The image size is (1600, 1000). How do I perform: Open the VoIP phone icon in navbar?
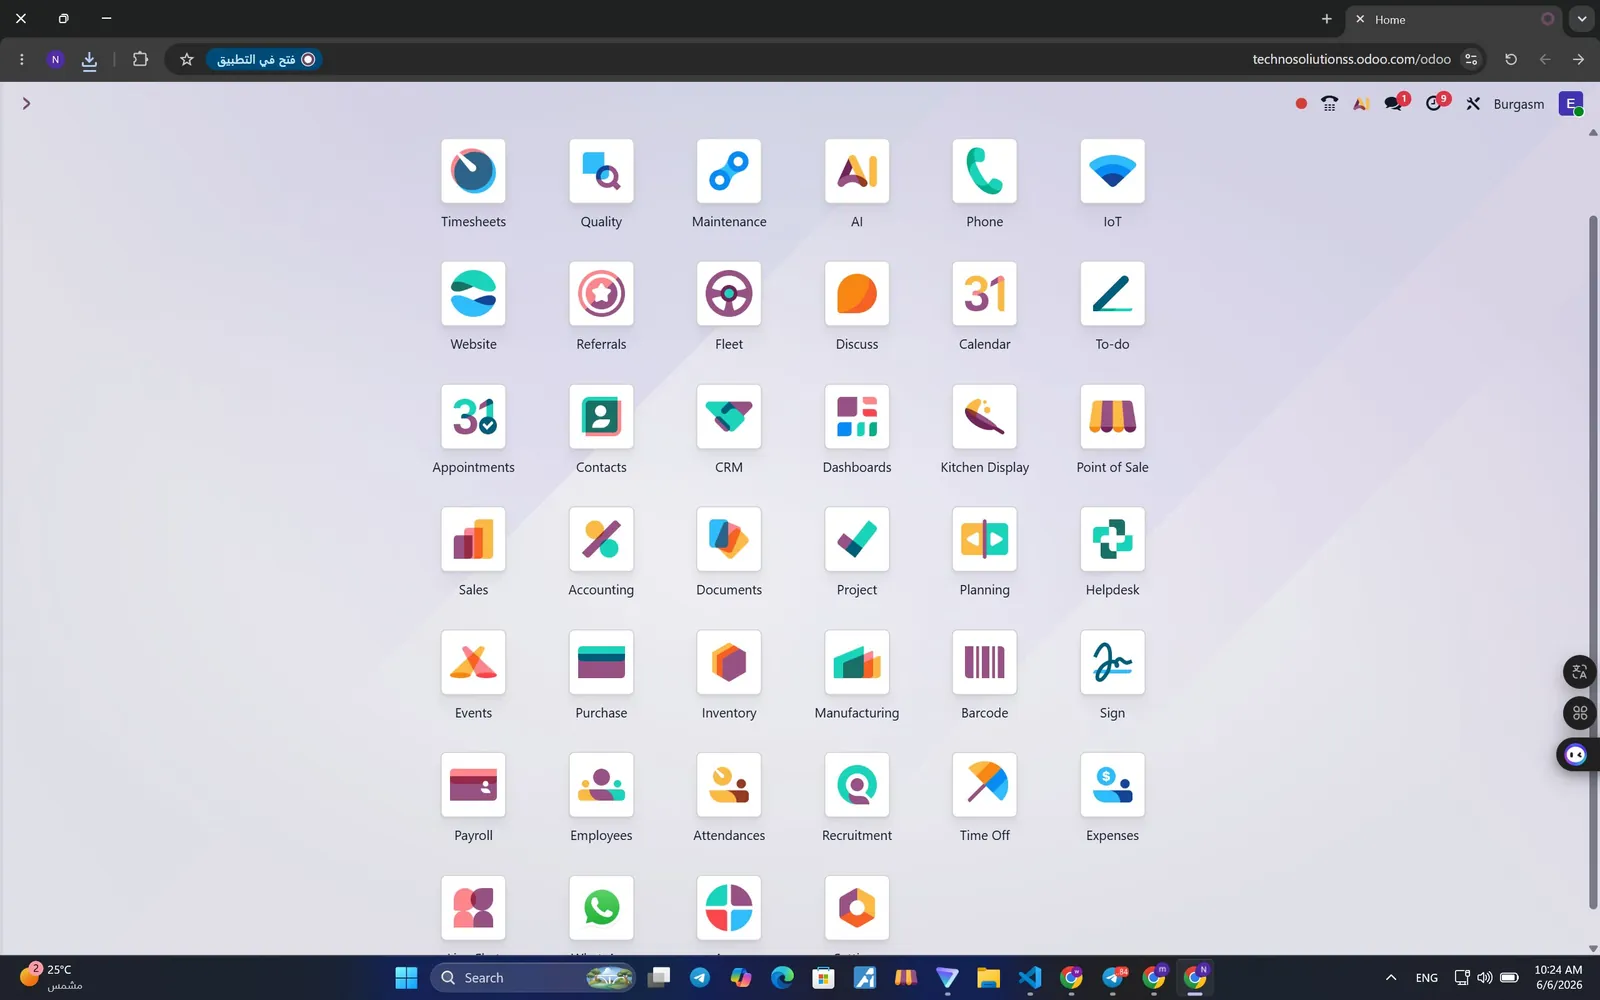click(1329, 103)
